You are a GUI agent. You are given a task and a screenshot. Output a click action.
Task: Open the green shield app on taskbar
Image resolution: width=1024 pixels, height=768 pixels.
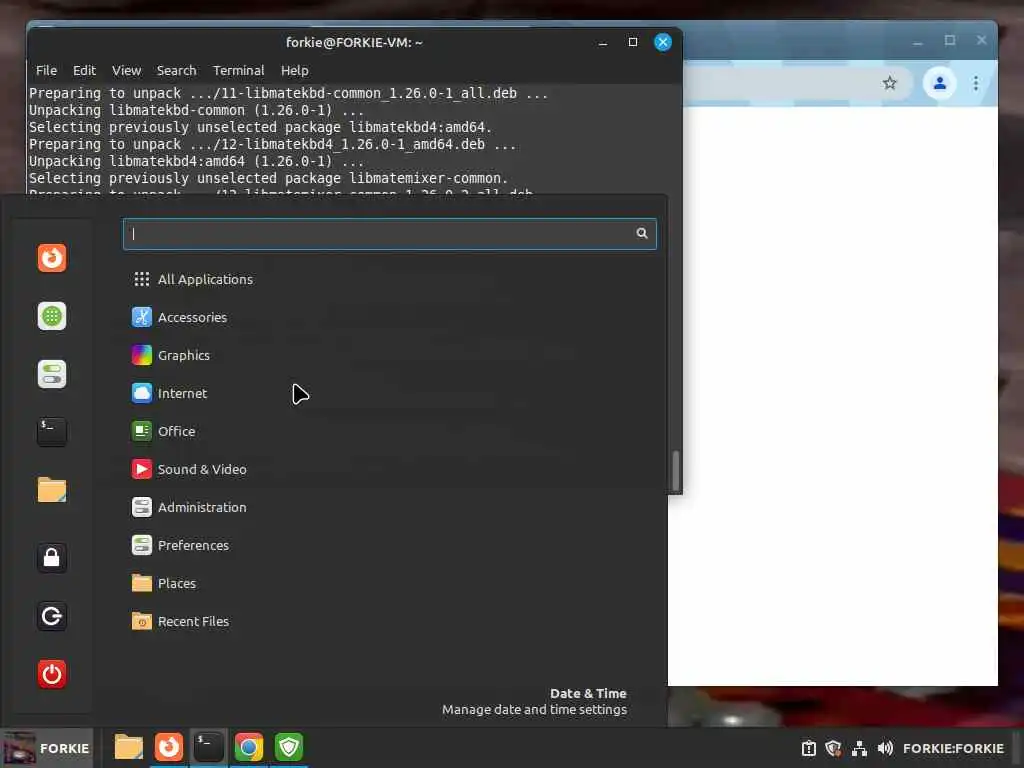tap(289, 747)
